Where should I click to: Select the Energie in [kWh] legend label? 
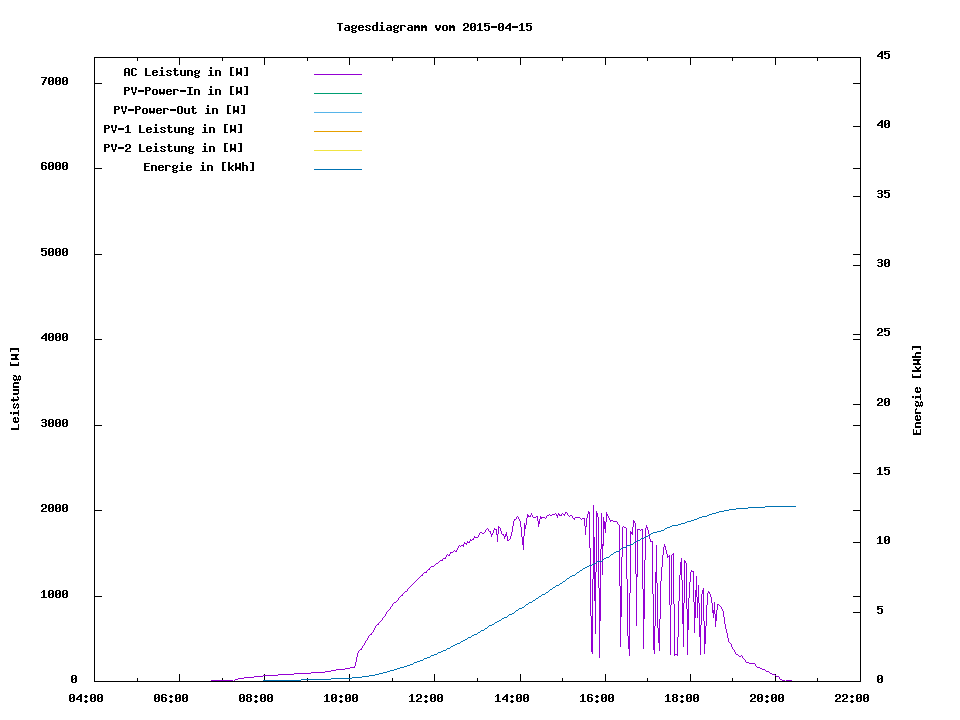point(199,167)
